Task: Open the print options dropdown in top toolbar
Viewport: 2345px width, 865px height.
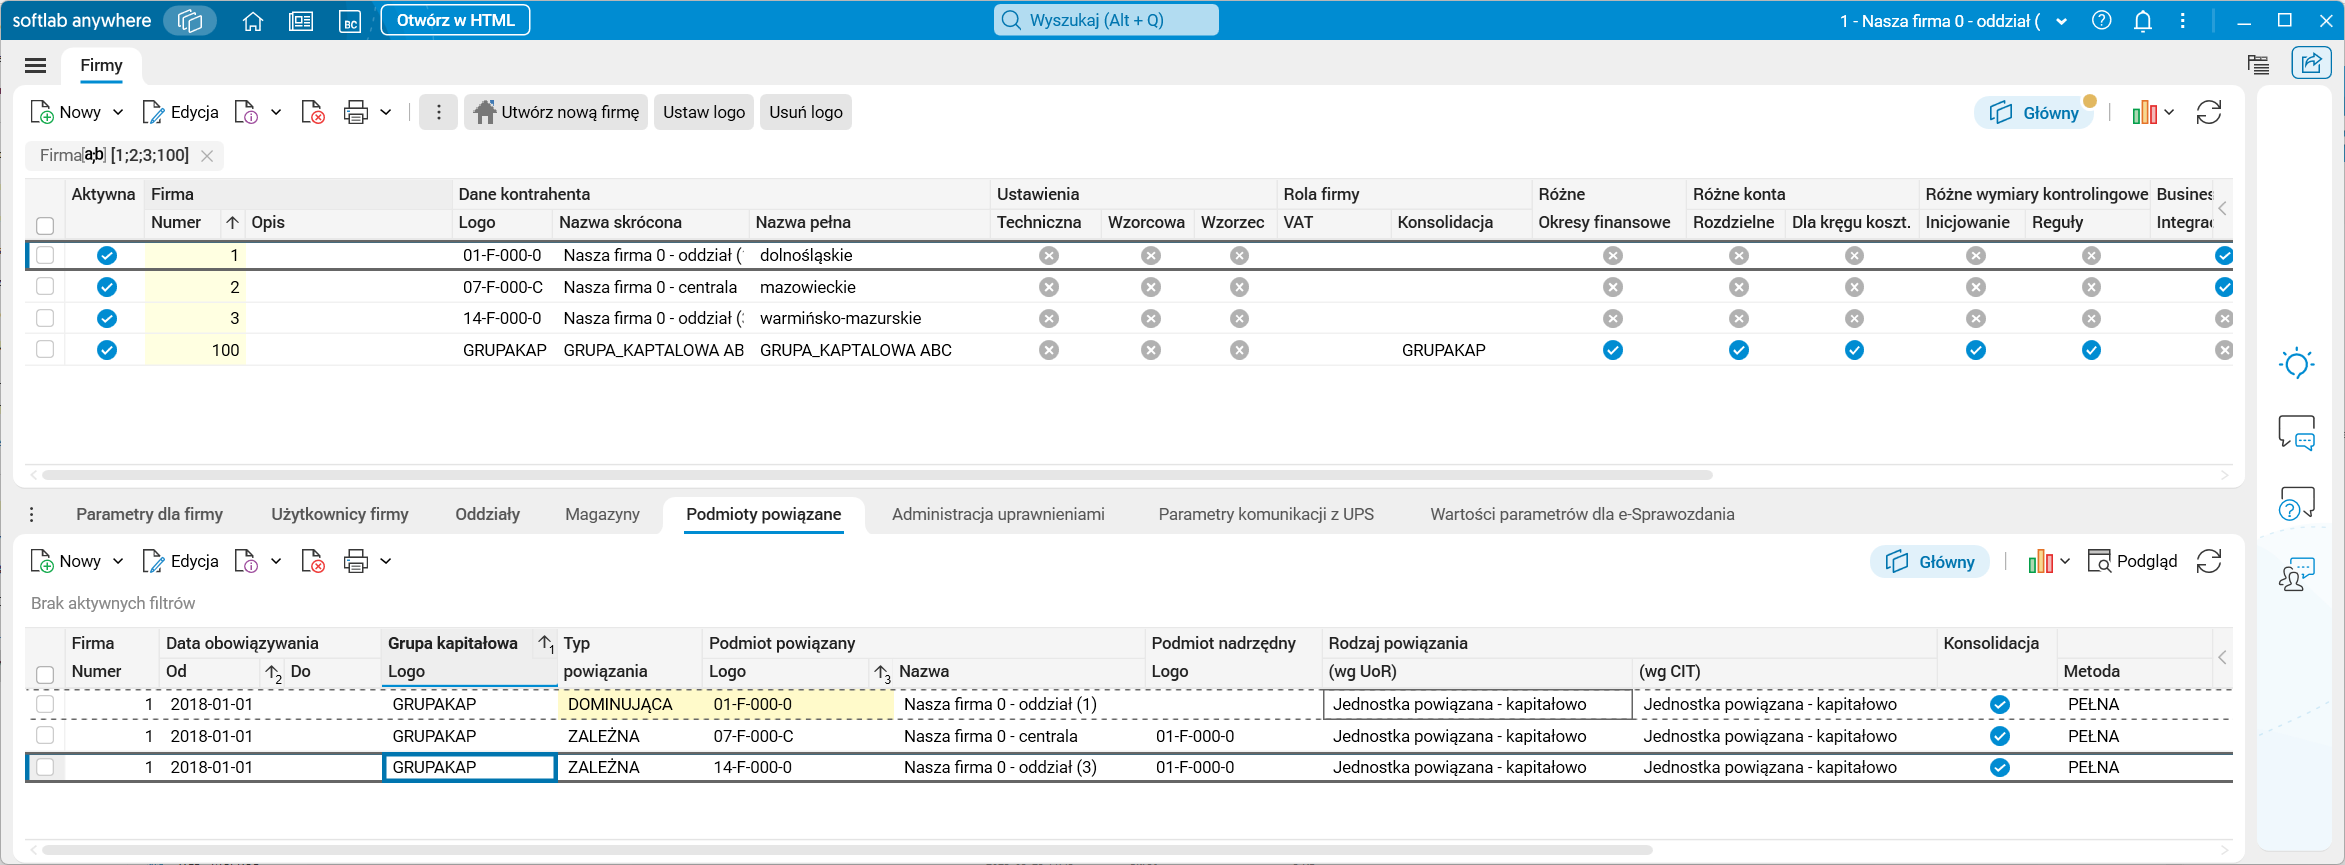Action: [386, 113]
